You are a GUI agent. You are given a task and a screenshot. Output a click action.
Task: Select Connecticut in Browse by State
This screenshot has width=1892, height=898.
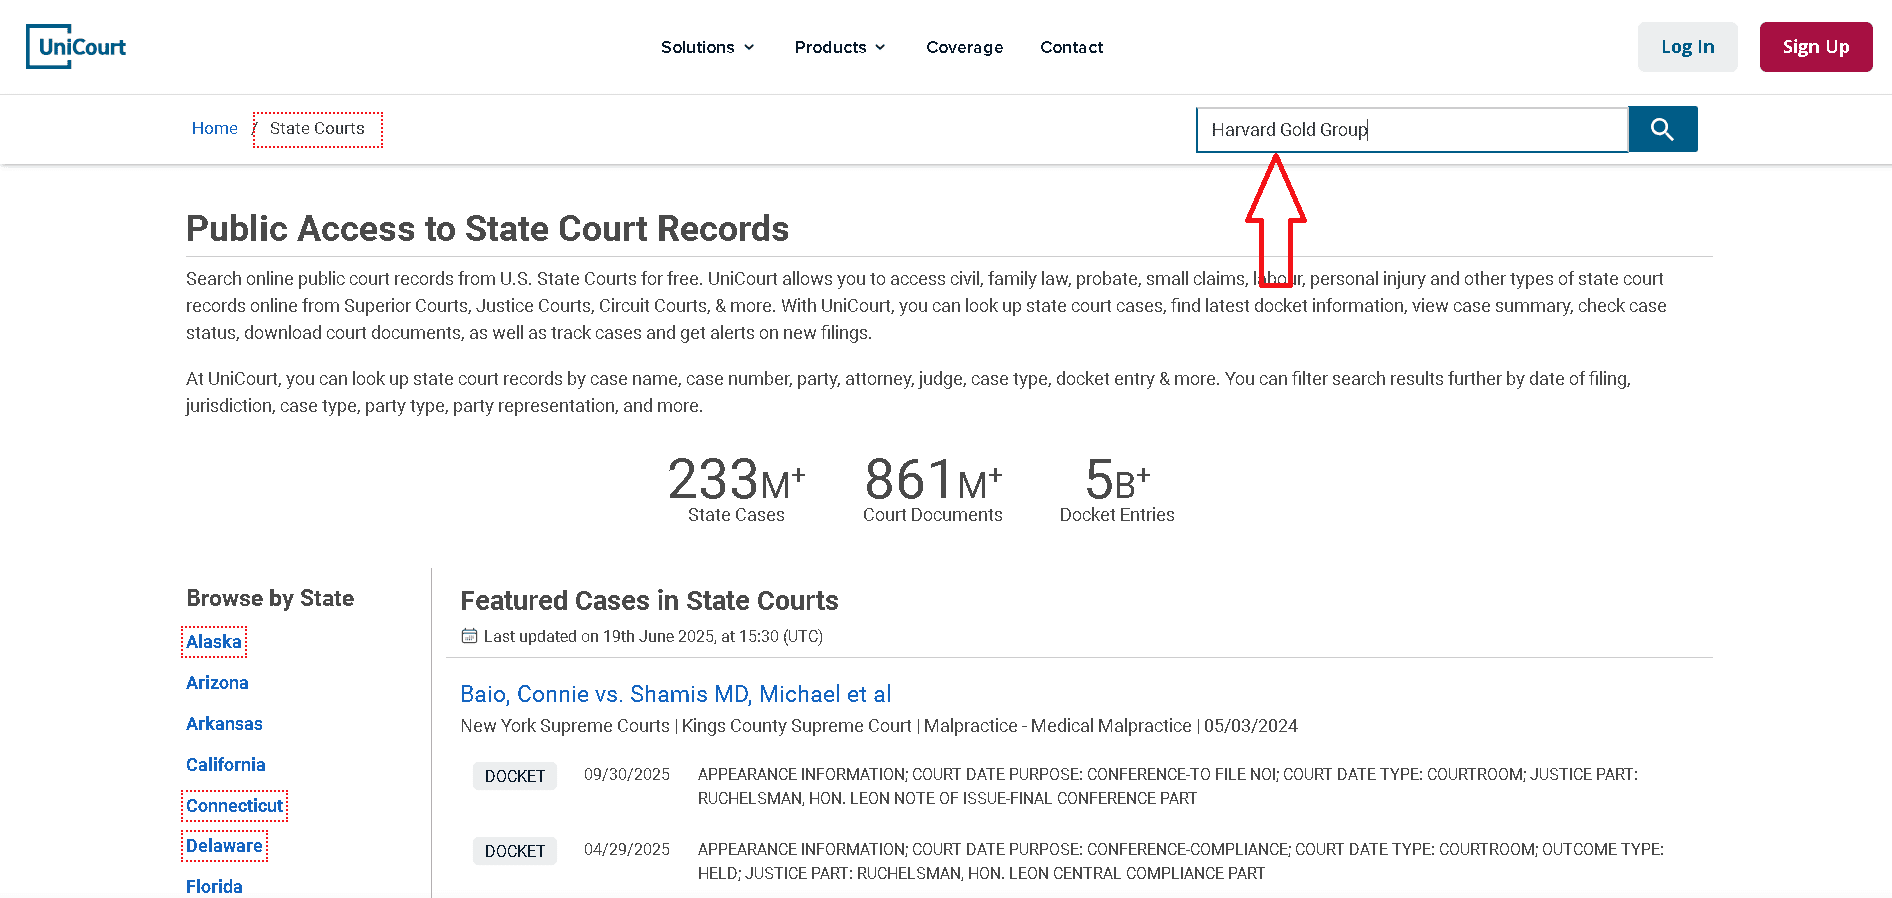click(x=234, y=806)
